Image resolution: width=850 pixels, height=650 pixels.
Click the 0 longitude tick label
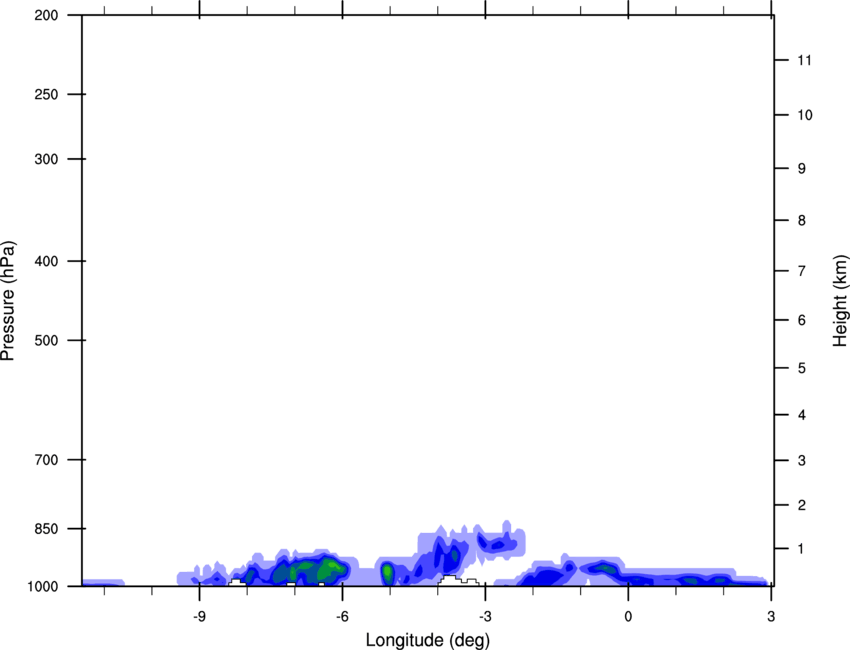628,617
